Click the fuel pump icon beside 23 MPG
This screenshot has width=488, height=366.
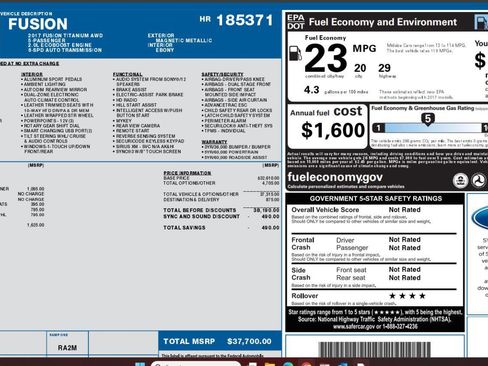[x=295, y=53]
